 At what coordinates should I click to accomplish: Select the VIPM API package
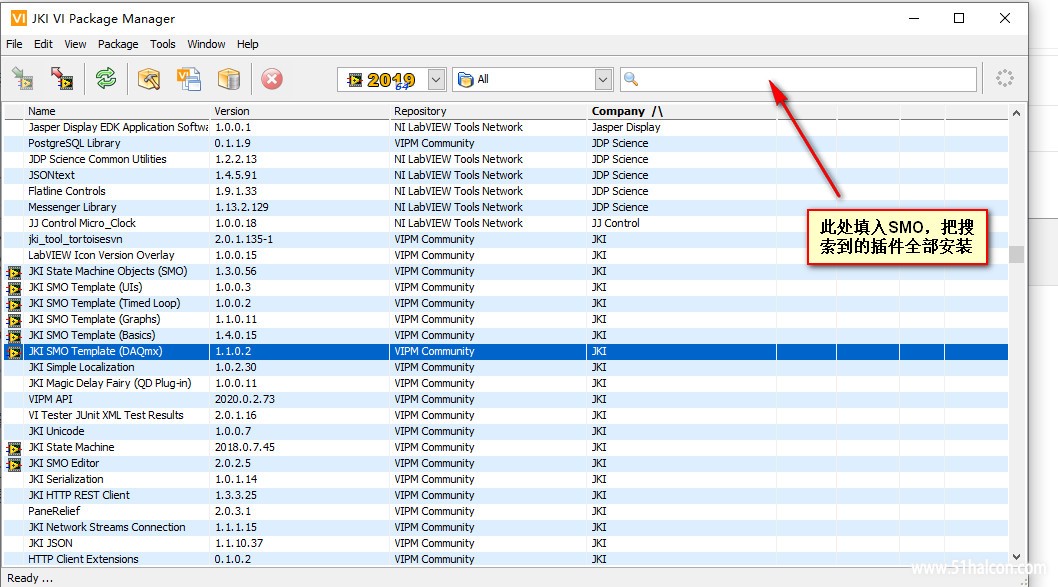click(506, 399)
